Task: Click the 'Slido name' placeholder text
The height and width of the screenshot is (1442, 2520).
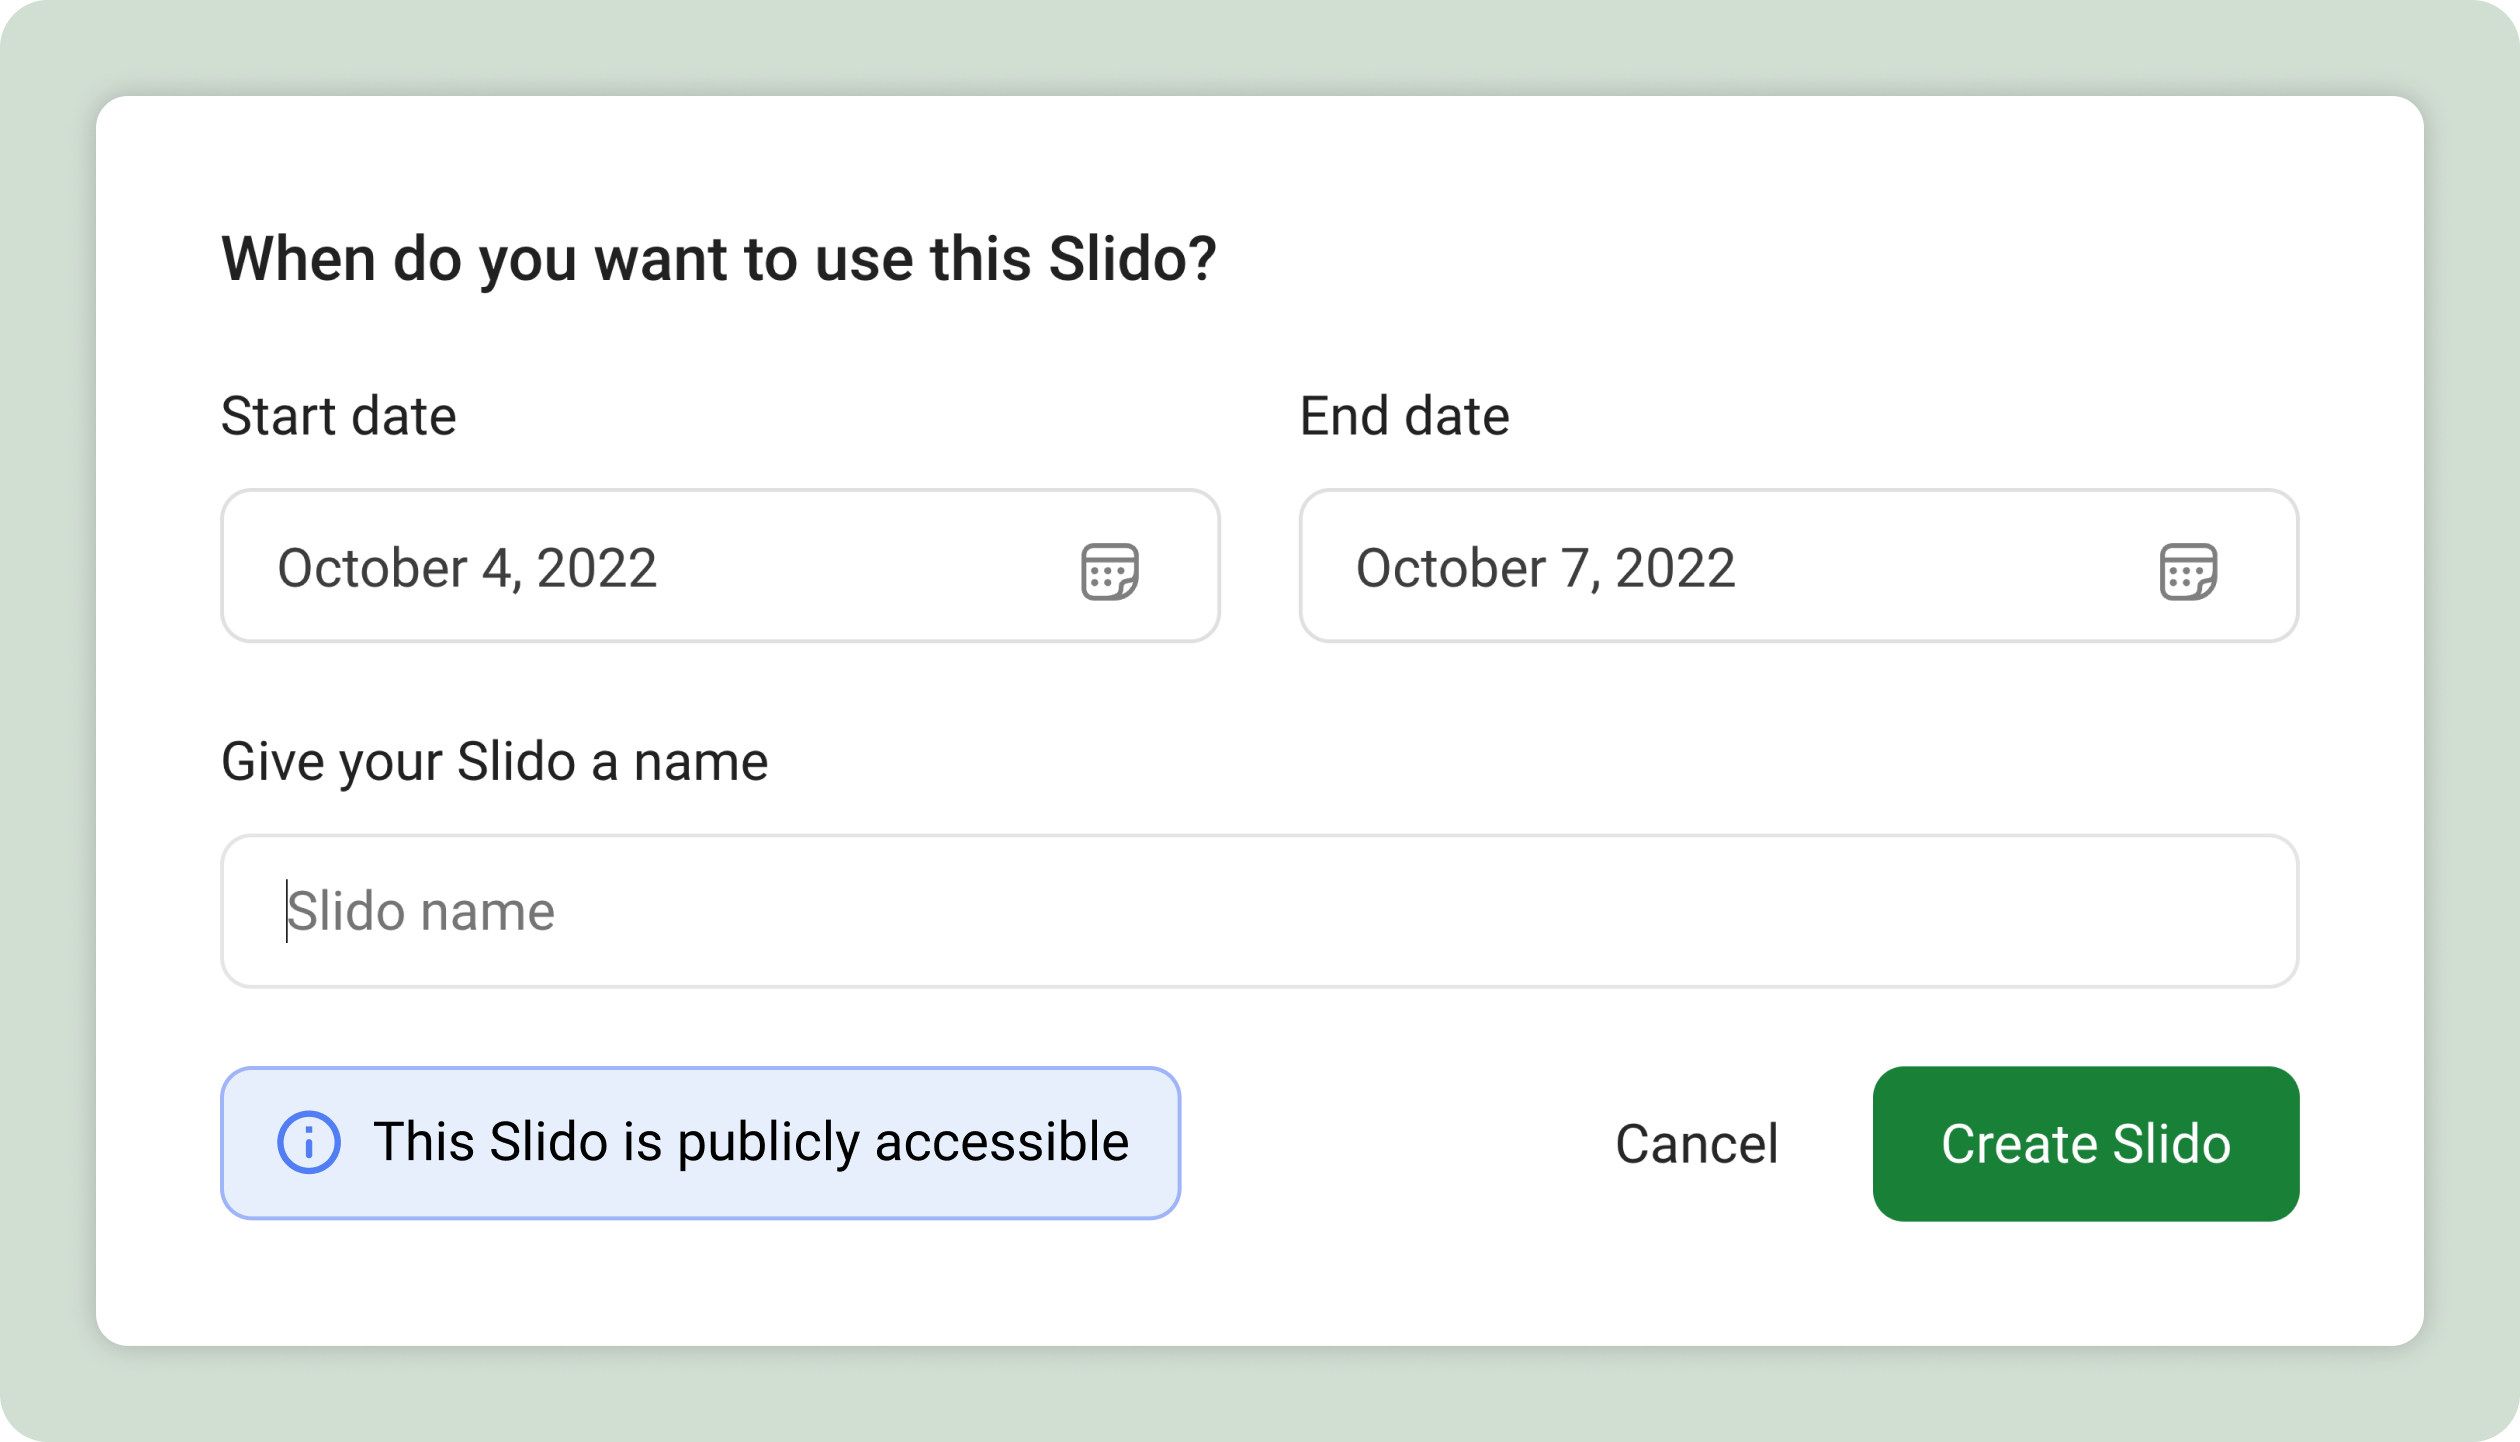Action: (421, 912)
